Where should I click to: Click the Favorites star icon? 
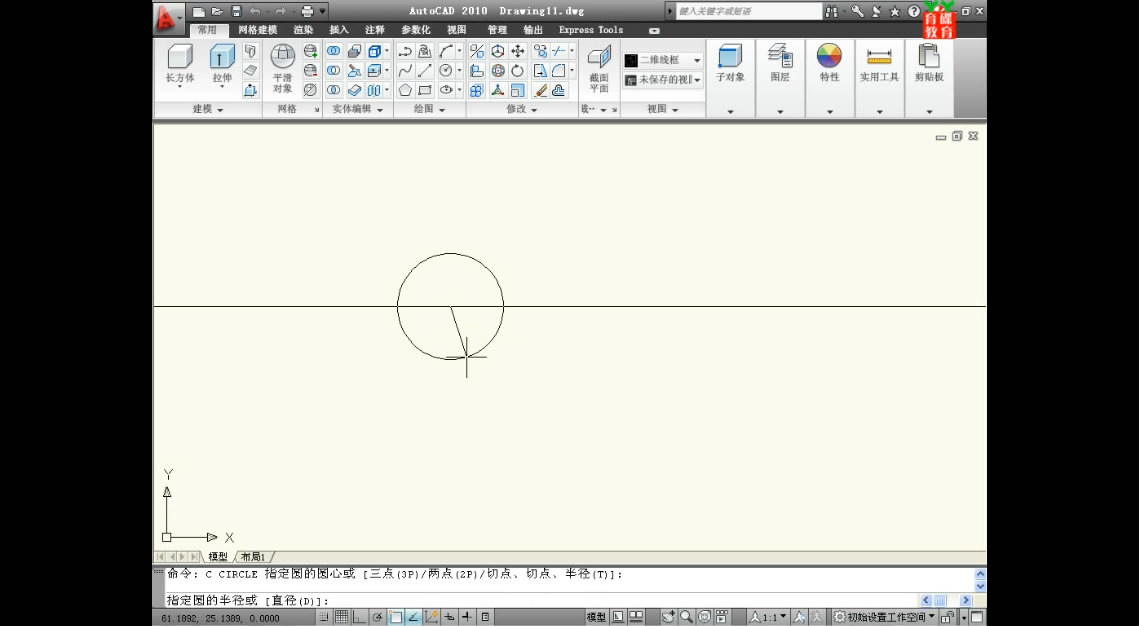894,12
